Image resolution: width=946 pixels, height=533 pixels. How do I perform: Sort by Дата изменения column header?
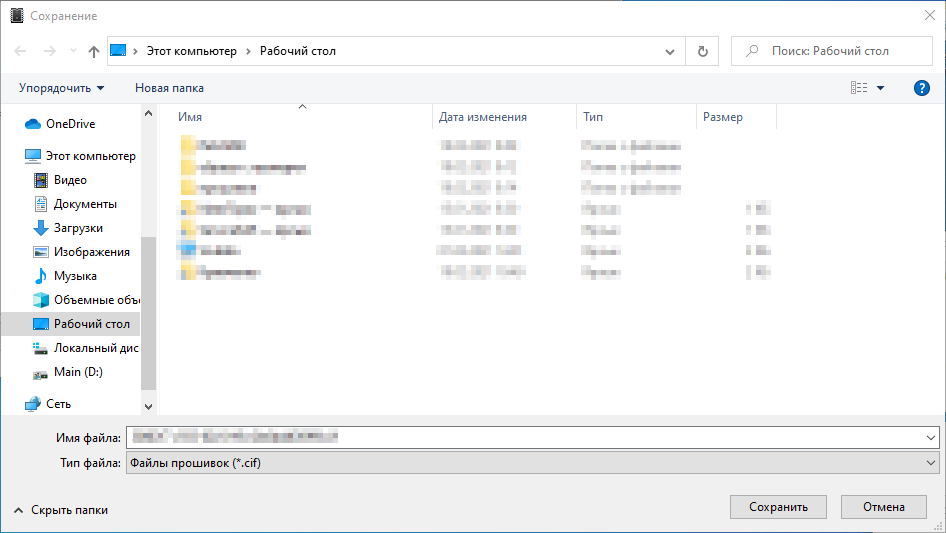pyautogui.click(x=483, y=117)
